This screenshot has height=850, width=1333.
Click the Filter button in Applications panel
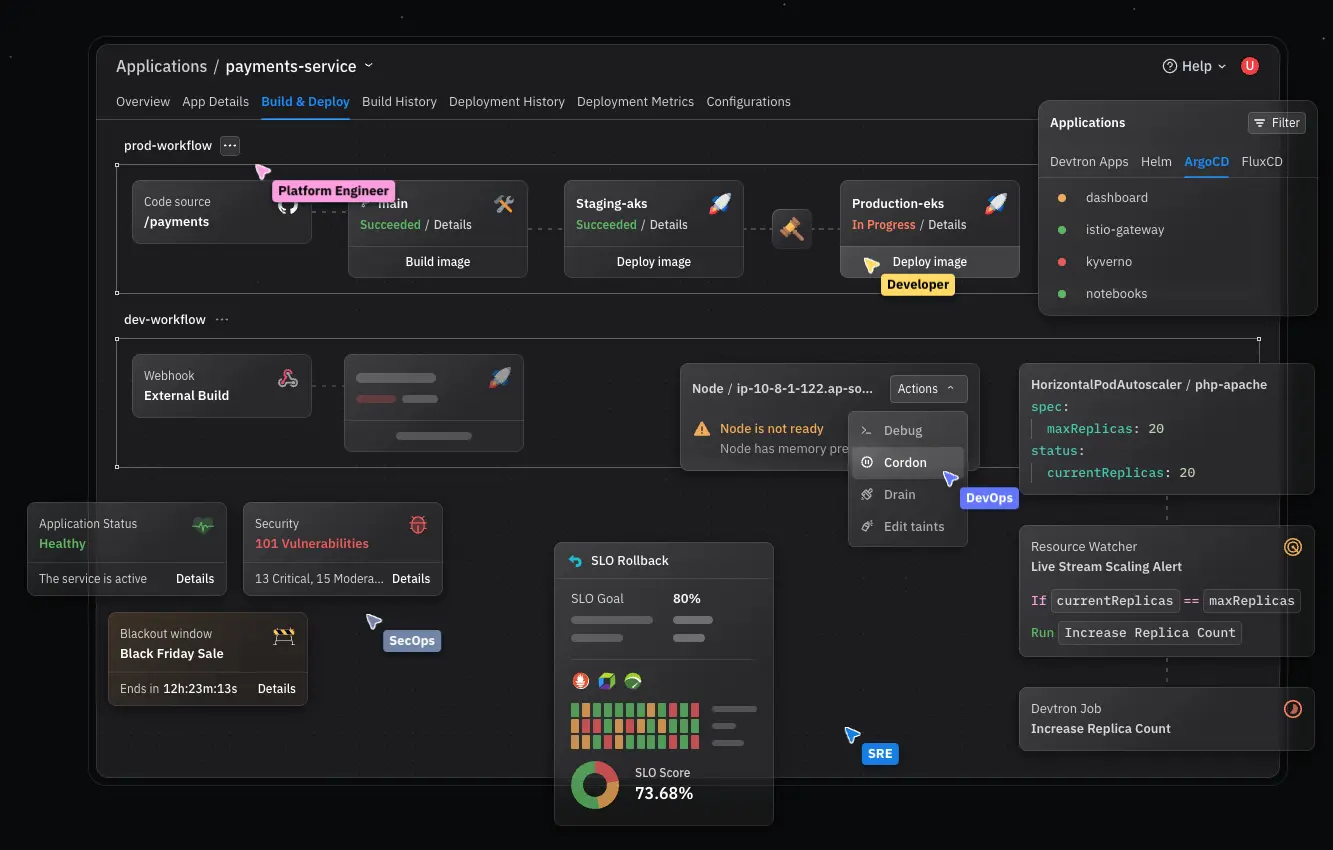point(1277,122)
